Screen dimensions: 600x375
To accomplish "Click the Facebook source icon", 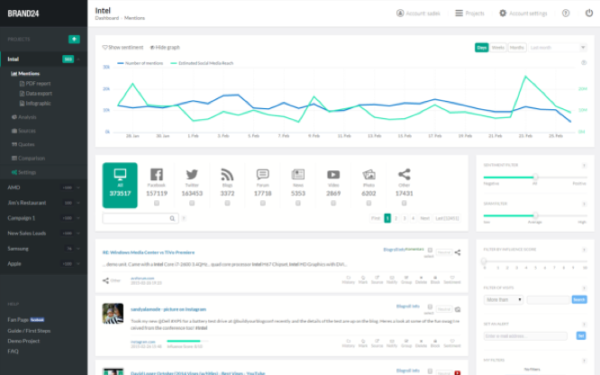I will click(157, 174).
